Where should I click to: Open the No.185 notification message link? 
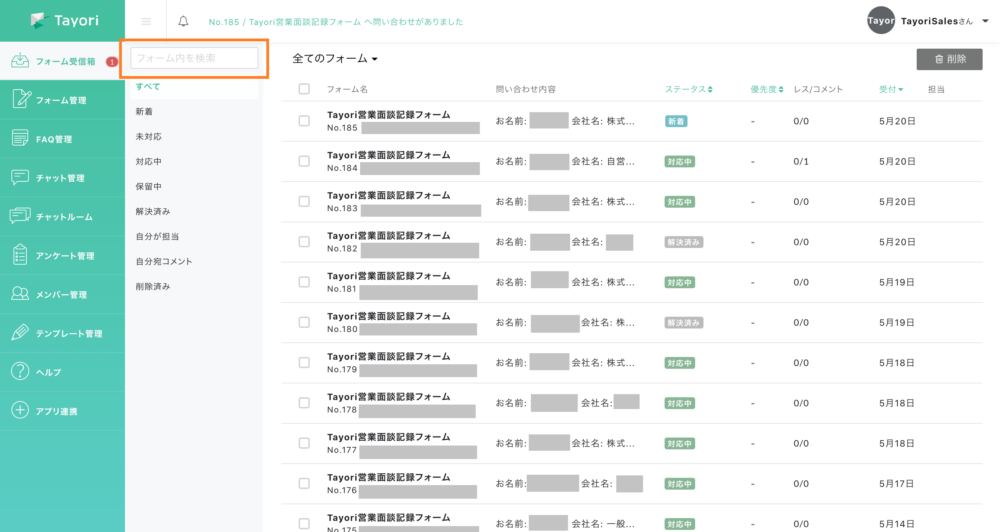click(x=335, y=22)
